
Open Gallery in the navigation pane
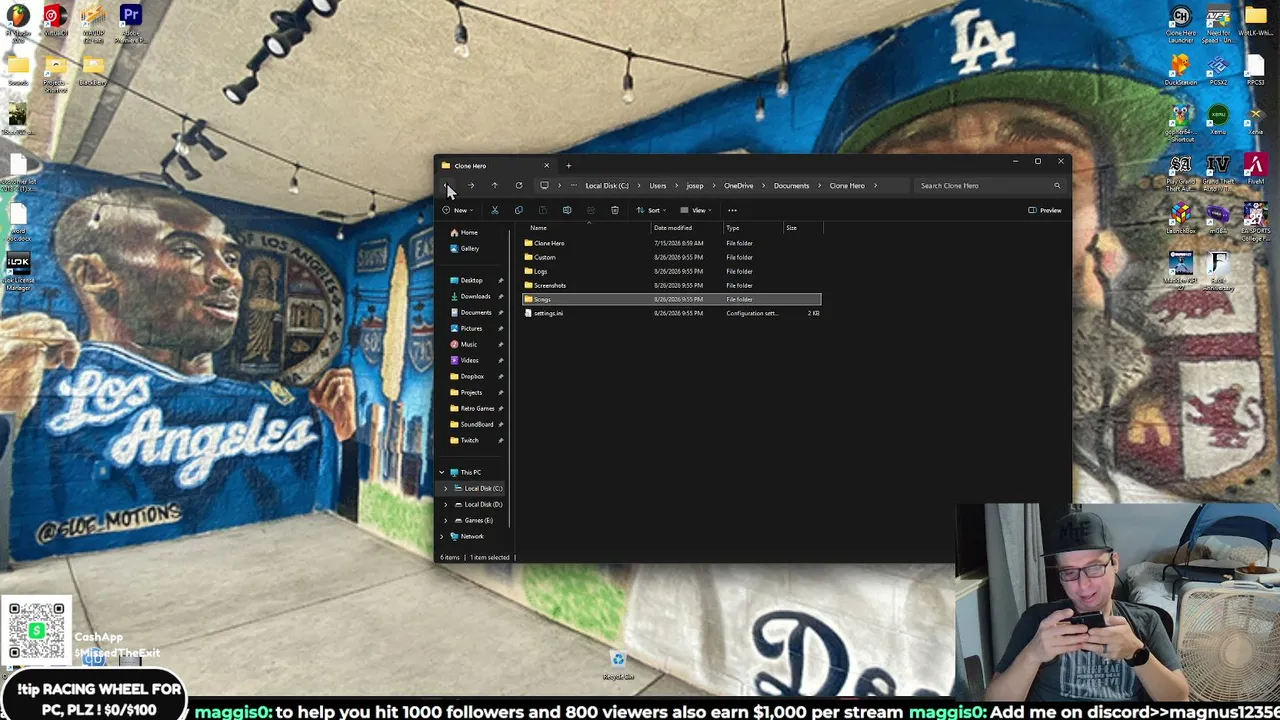(469, 248)
